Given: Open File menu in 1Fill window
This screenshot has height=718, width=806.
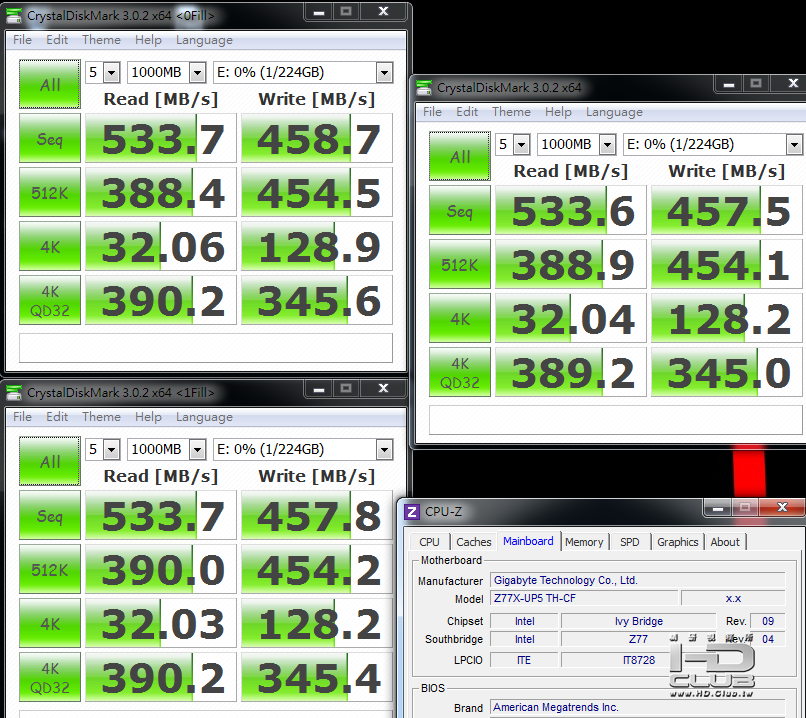Looking at the screenshot, I should pyautogui.click(x=22, y=417).
